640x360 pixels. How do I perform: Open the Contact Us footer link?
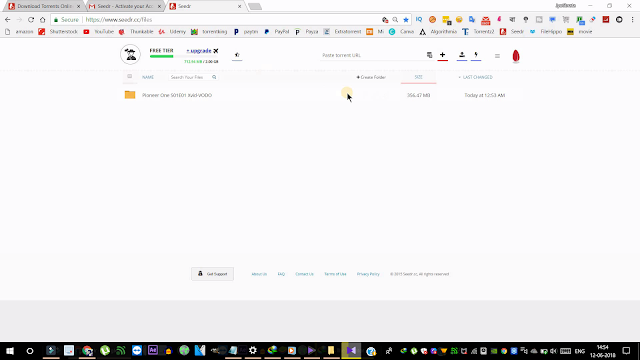coord(304,274)
